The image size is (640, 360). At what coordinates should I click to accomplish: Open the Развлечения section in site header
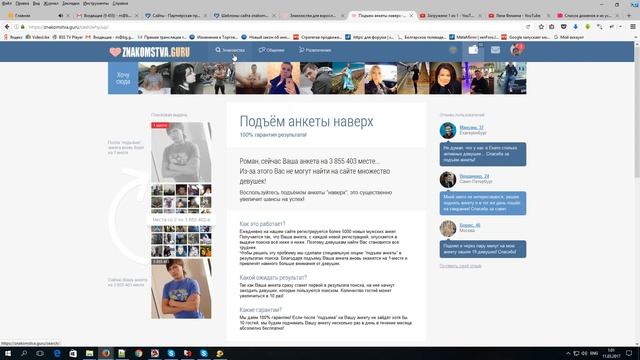[x=315, y=50]
